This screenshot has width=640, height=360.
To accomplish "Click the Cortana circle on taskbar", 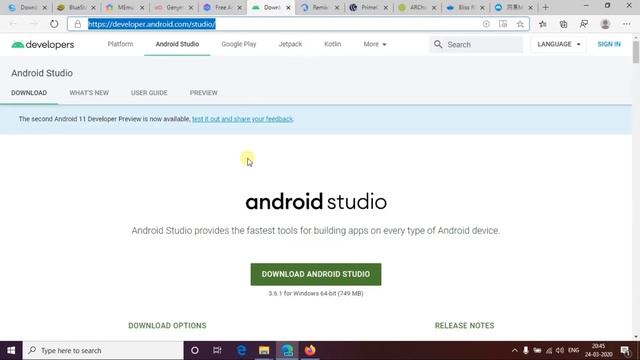I will (195, 350).
